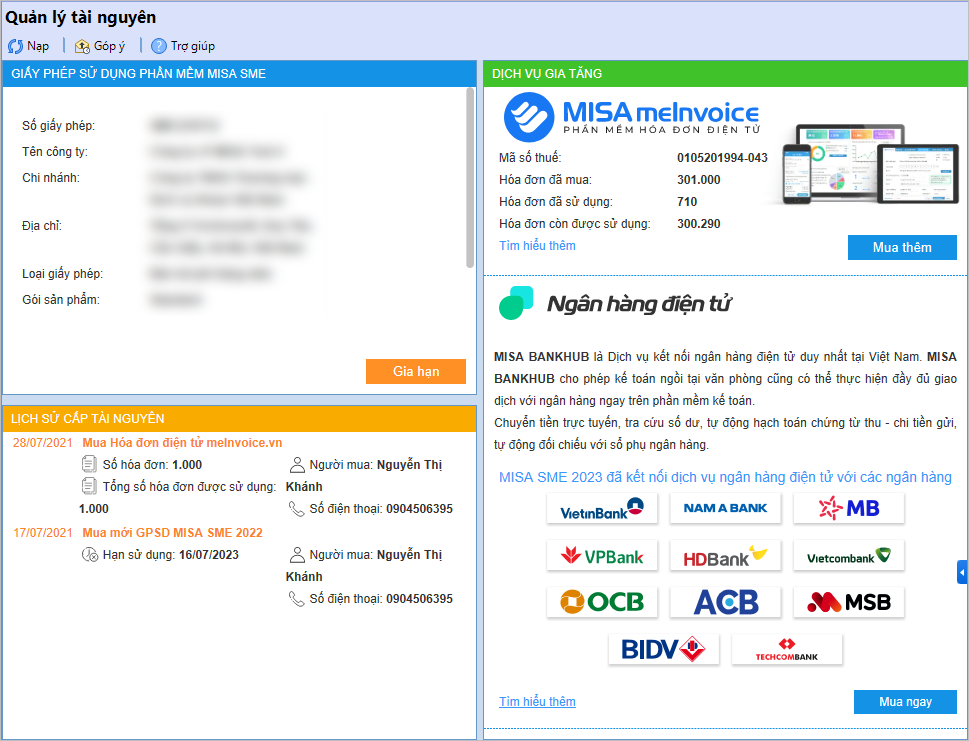The image size is (969, 741).
Task: Expand the side panel arrow on right edge
Action: click(962, 572)
